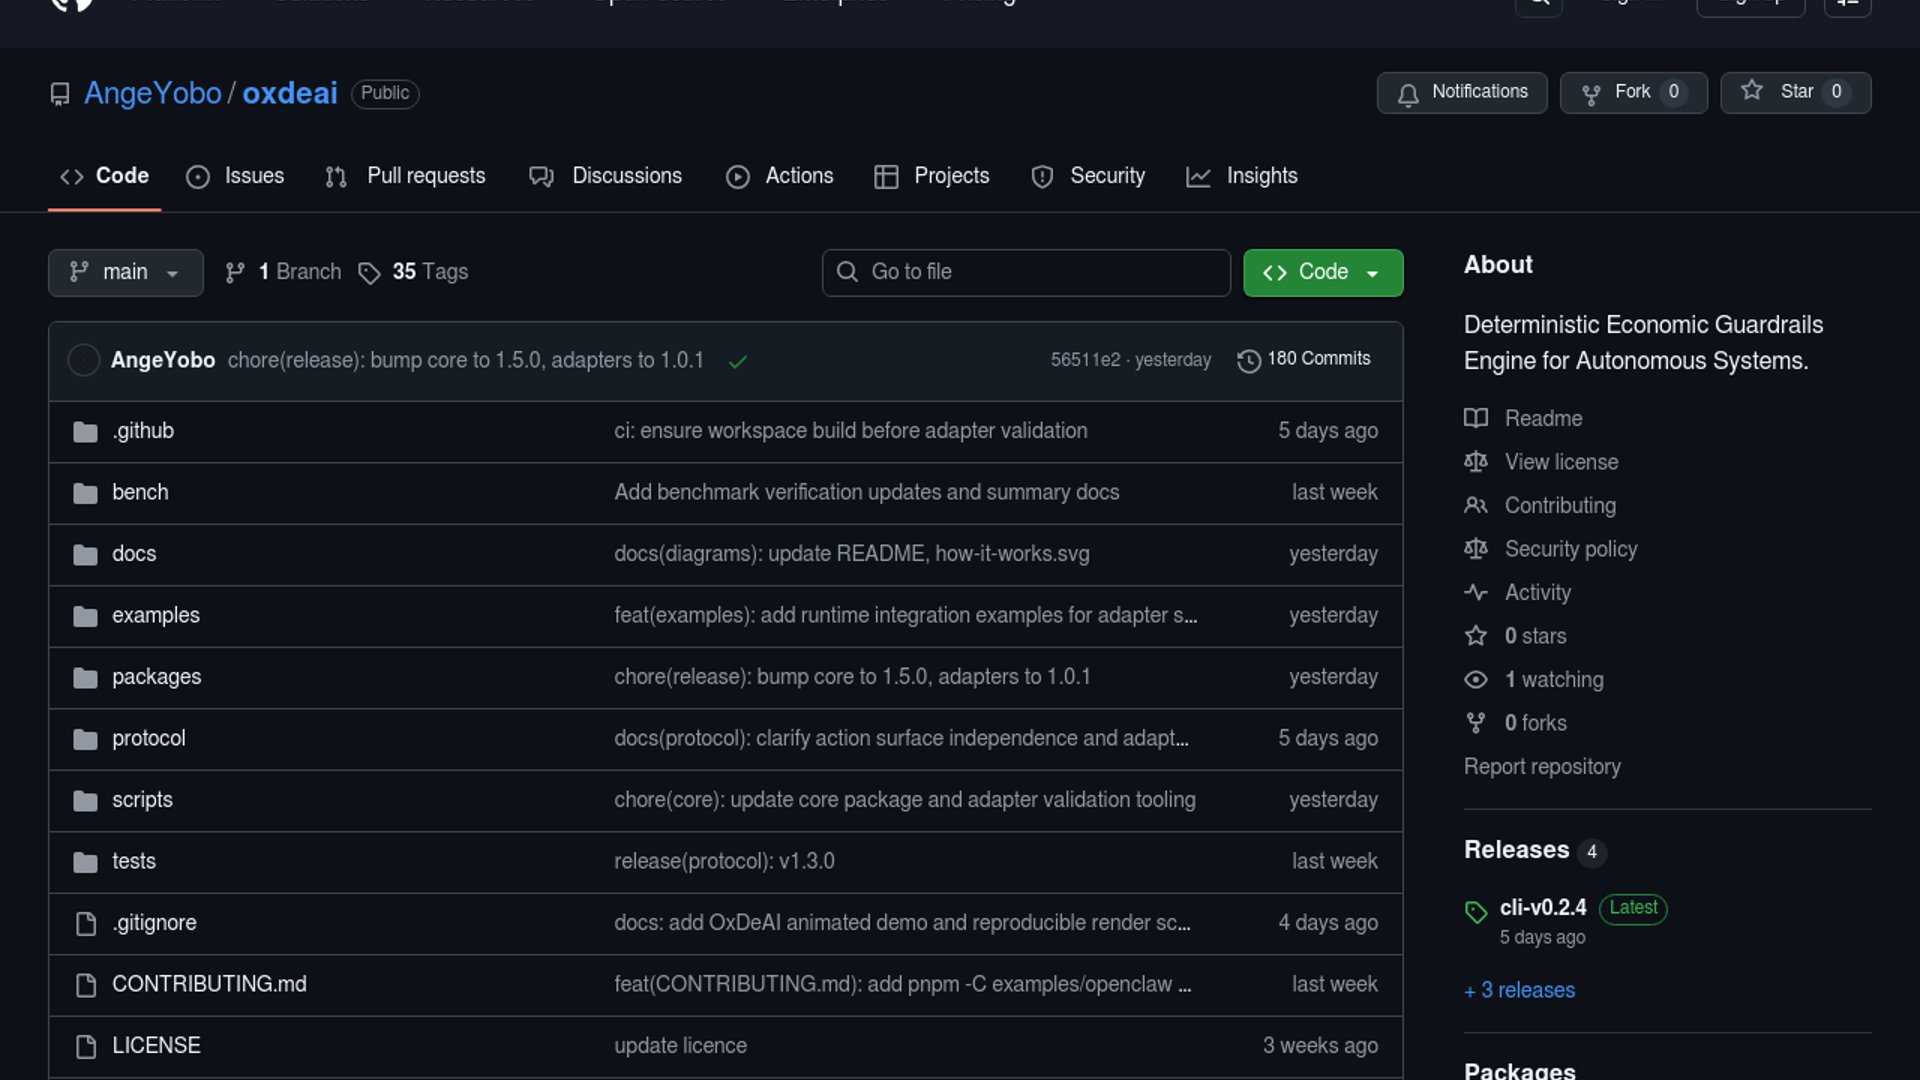1920x1080 pixels.
Task: Open the .github folder icon
Action: pyautogui.click(x=85, y=432)
